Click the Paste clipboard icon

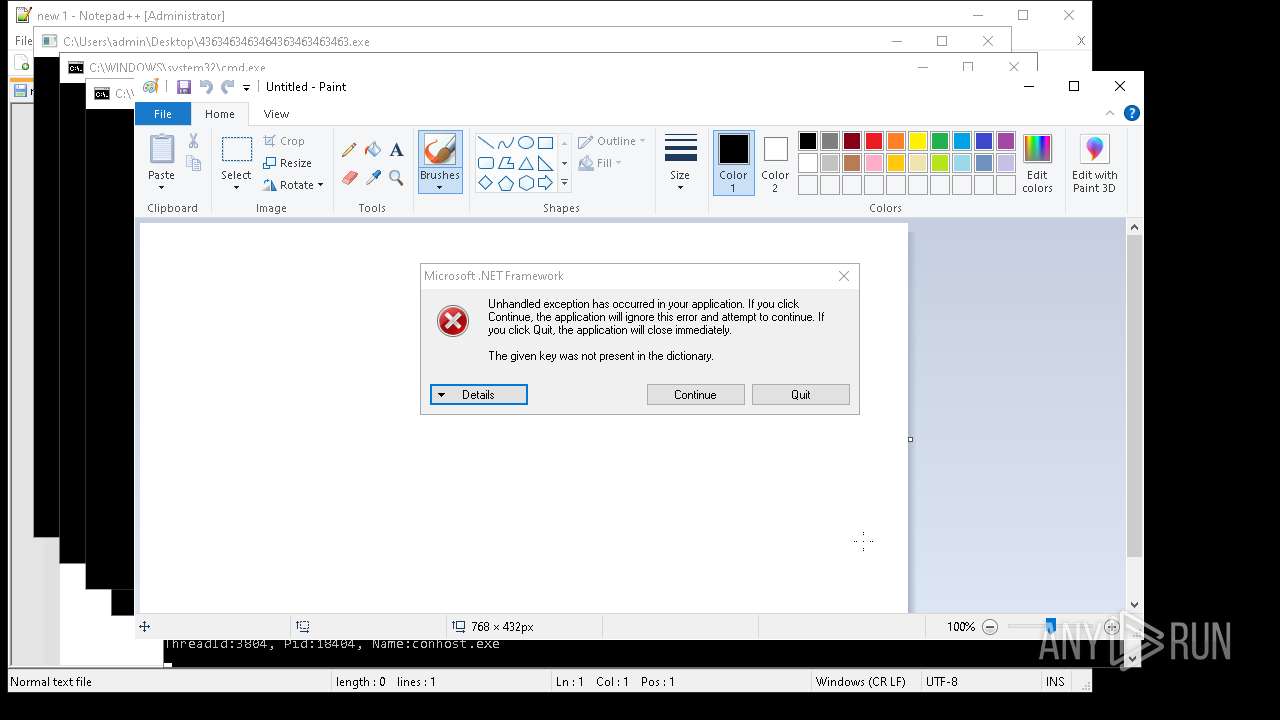(161, 149)
